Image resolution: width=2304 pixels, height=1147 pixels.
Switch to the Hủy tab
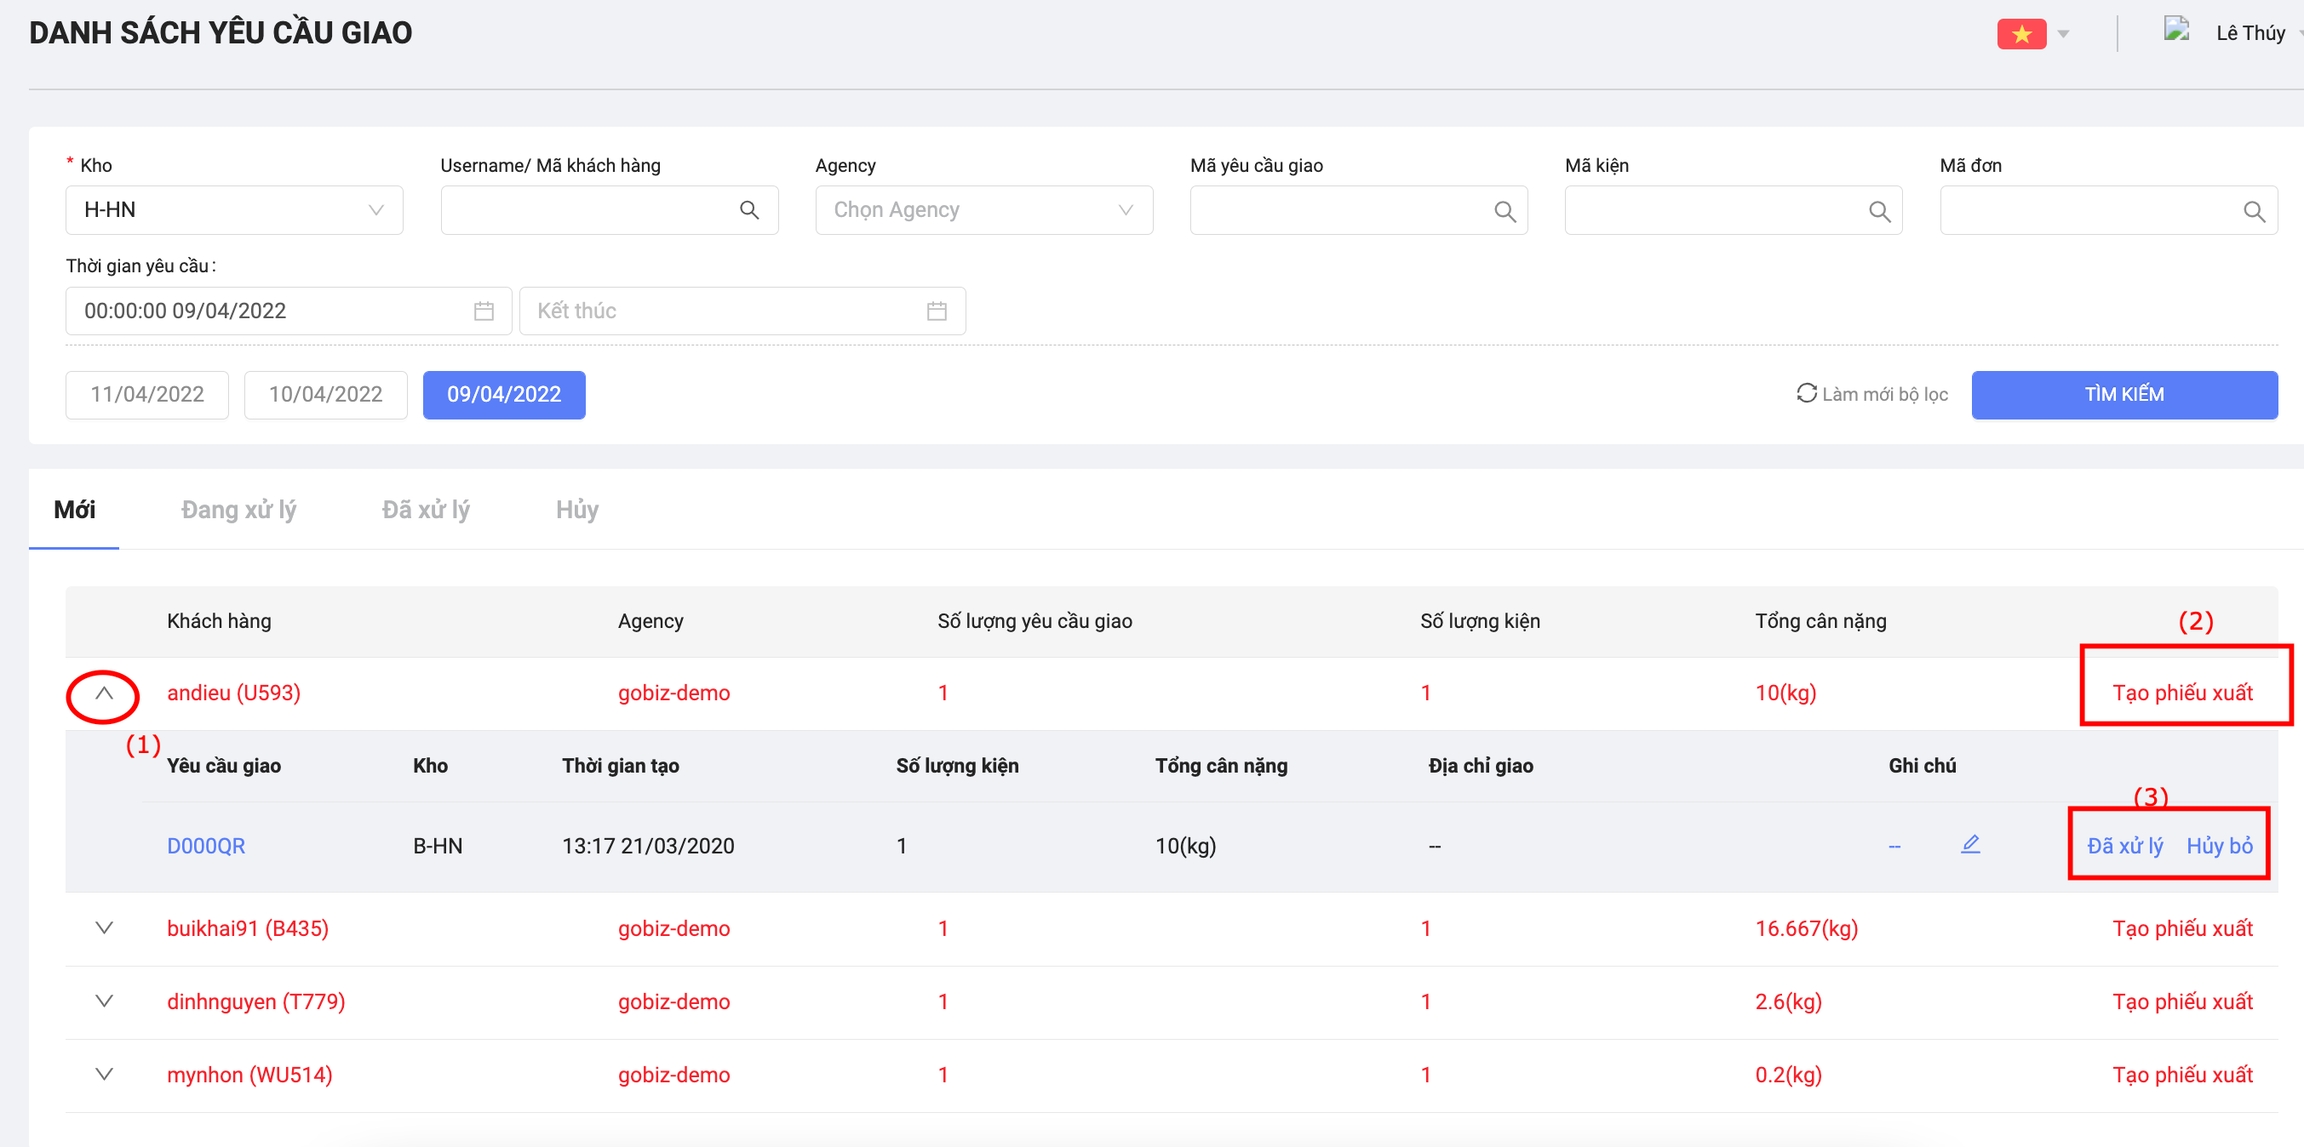pos(577,510)
